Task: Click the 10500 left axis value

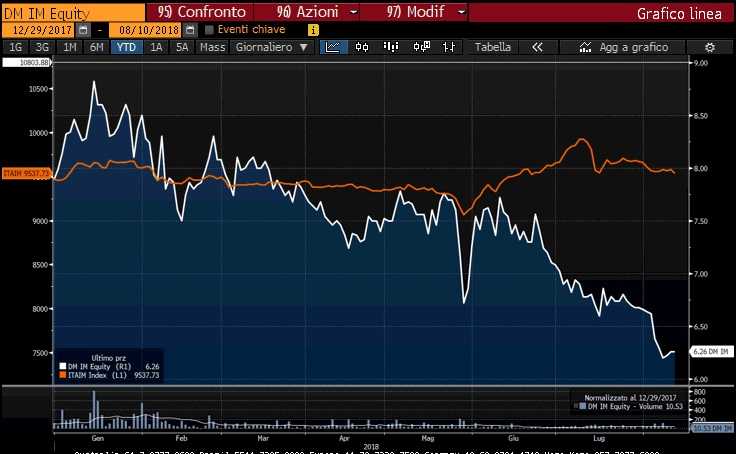Action: [x=38, y=89]
